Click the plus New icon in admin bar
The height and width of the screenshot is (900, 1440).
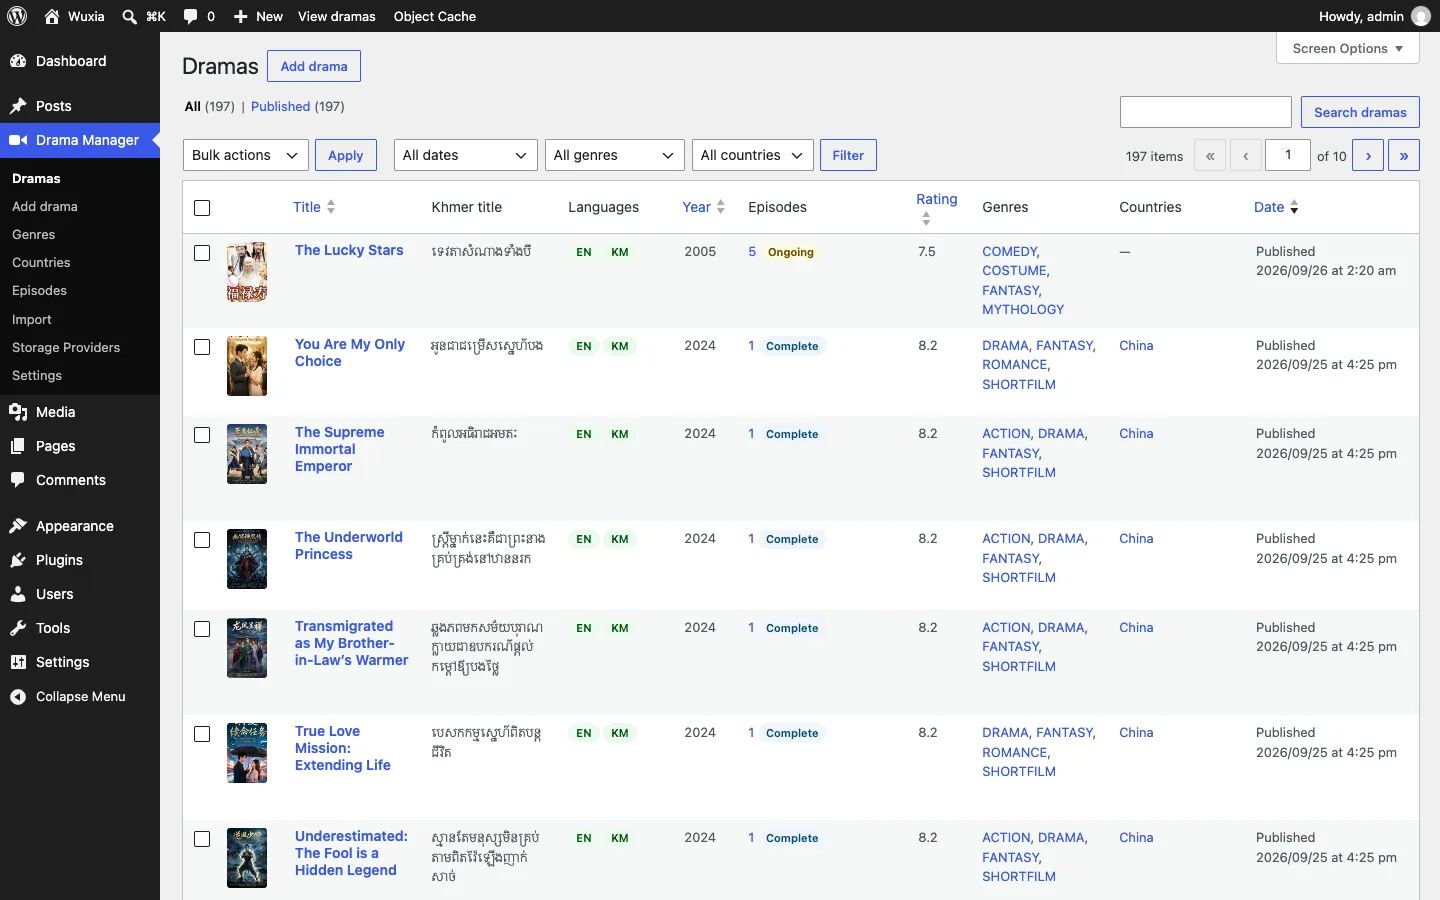pos(240,16)
